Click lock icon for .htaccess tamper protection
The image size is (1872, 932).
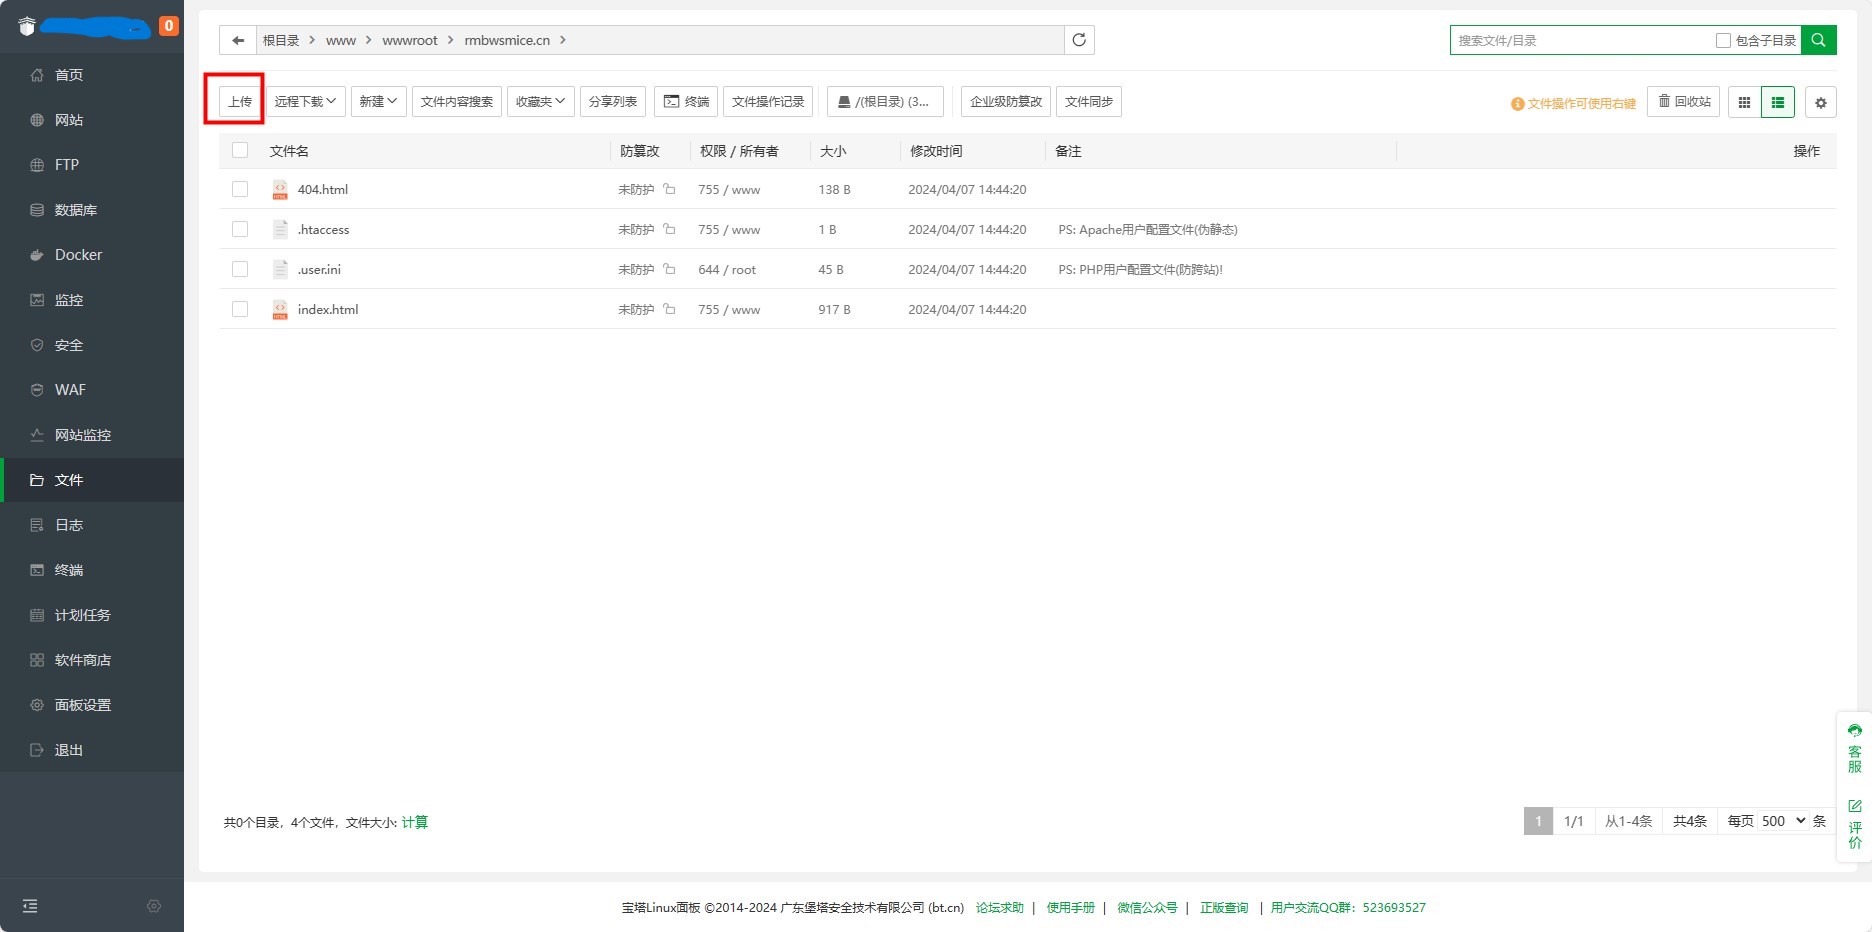pos(669,229)
